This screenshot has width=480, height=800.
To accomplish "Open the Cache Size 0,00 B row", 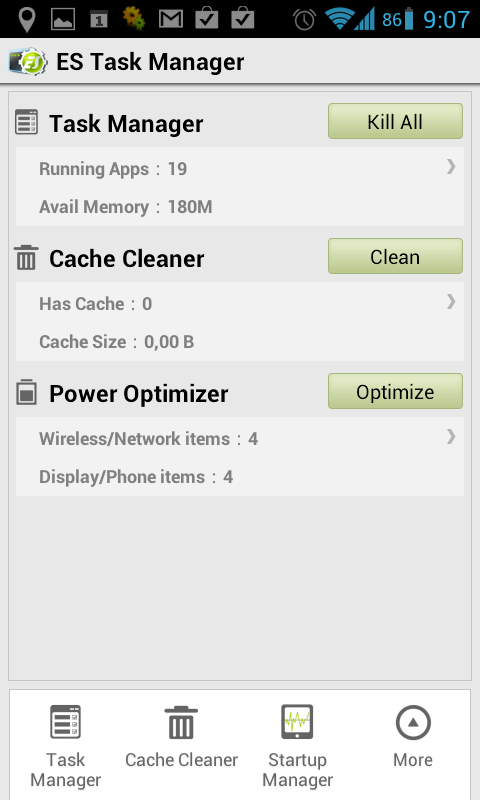I will [x=240, y=342].
